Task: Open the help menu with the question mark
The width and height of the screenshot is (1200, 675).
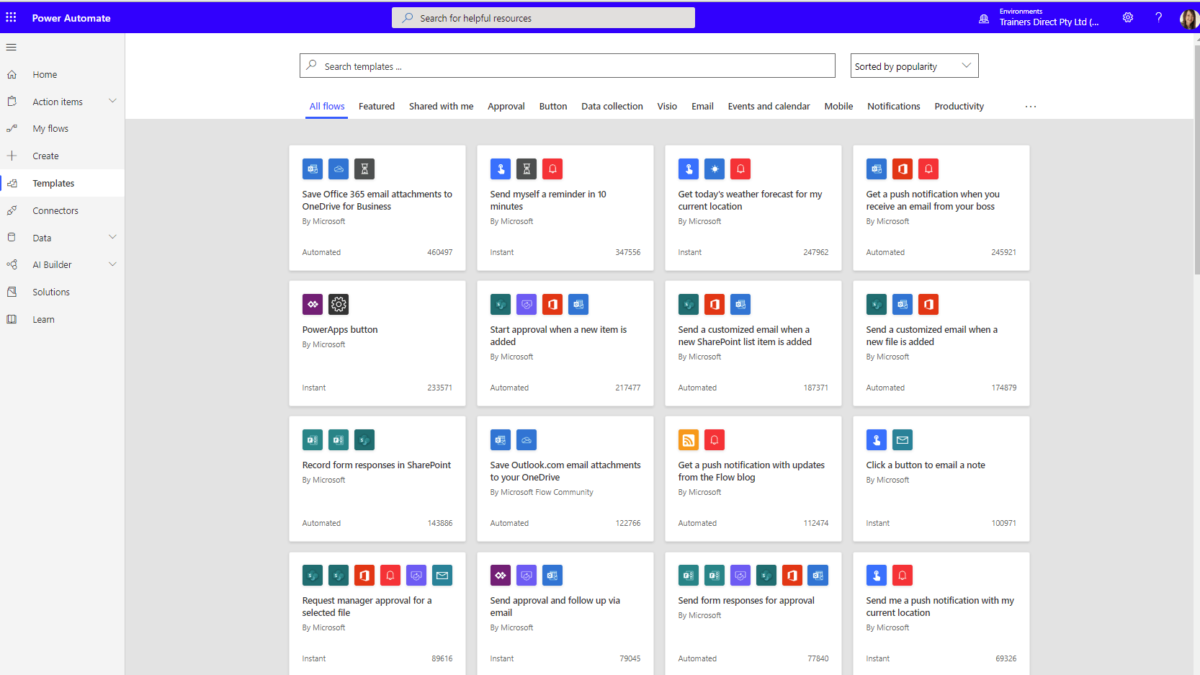Action: click(x=1158, y=17)
